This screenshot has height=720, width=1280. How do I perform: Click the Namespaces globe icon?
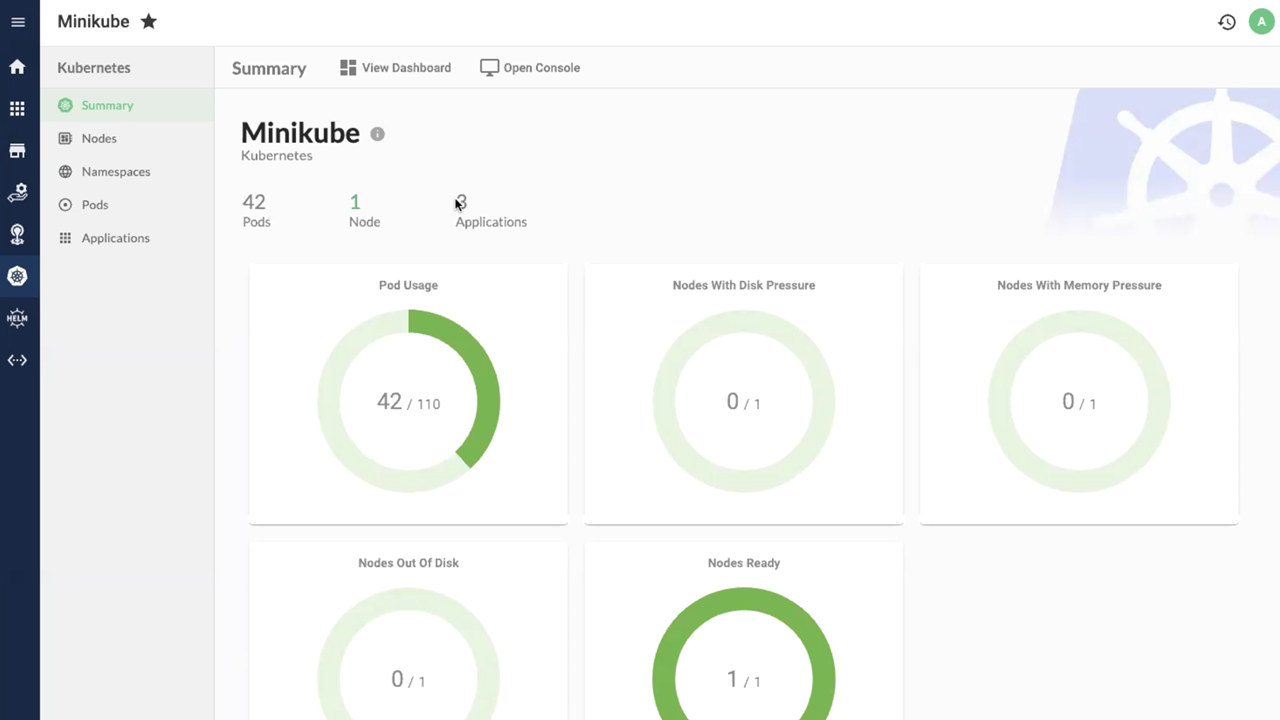[65, 171]
